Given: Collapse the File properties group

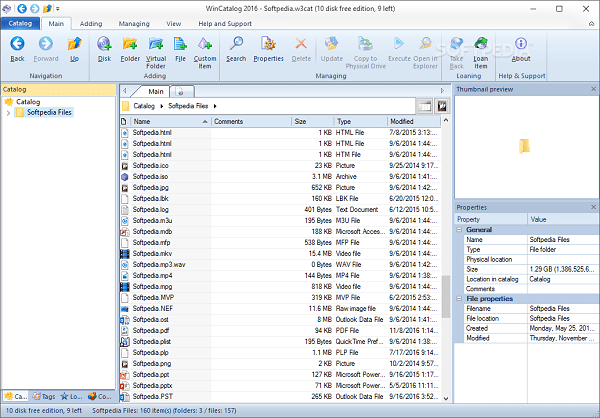Looking at the screenshot, I should [459, 299].
